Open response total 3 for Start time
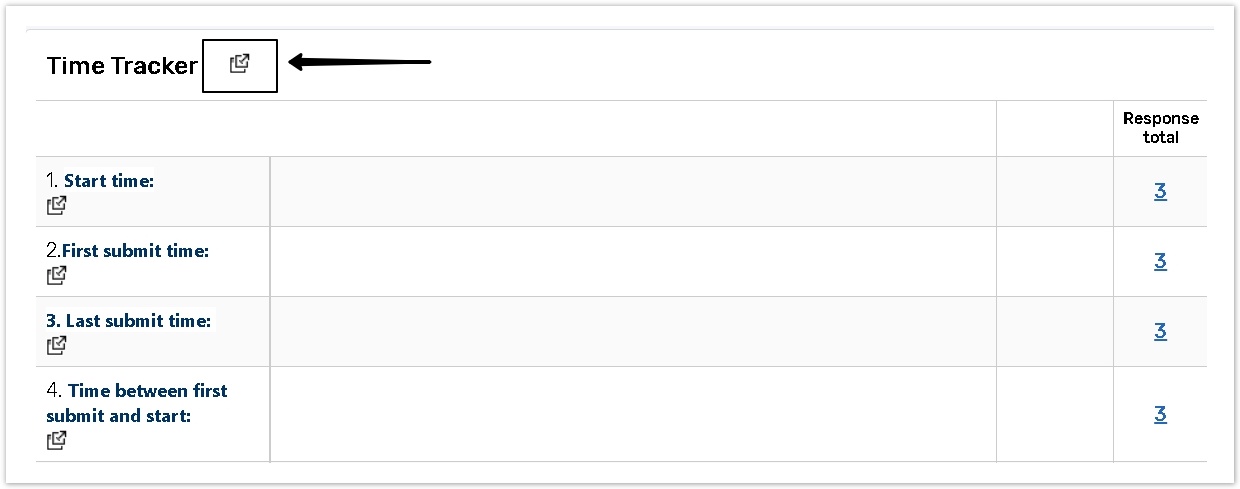1240x489 pixels. (x=1160, y=191)
